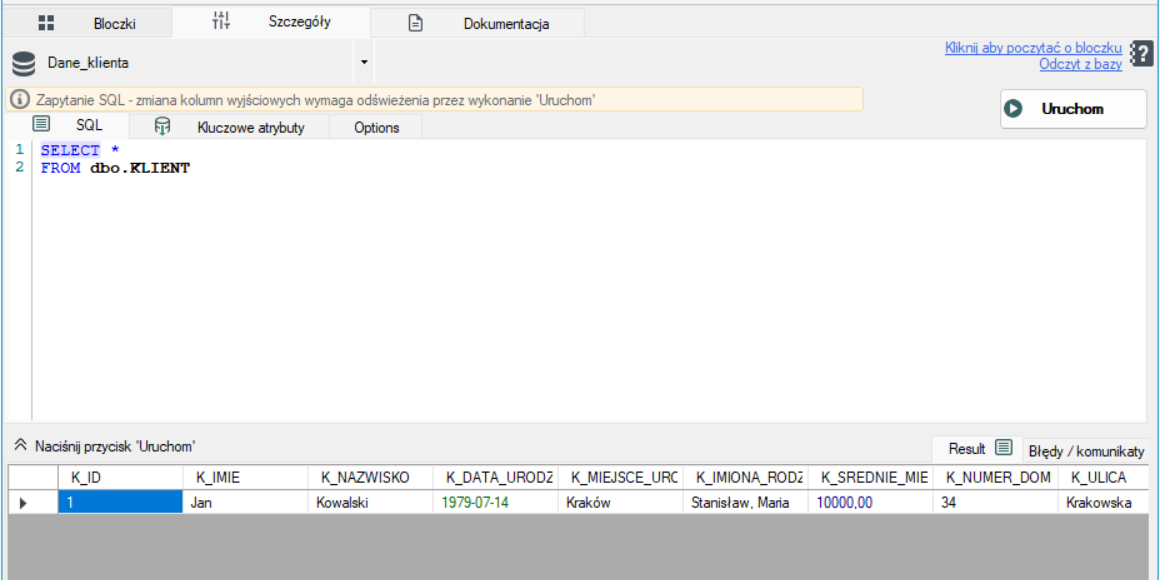Click the cell 'Jan'
The width and height of the screenshot is (1160, 580).
pyautogui.click(x=246, y=502)
